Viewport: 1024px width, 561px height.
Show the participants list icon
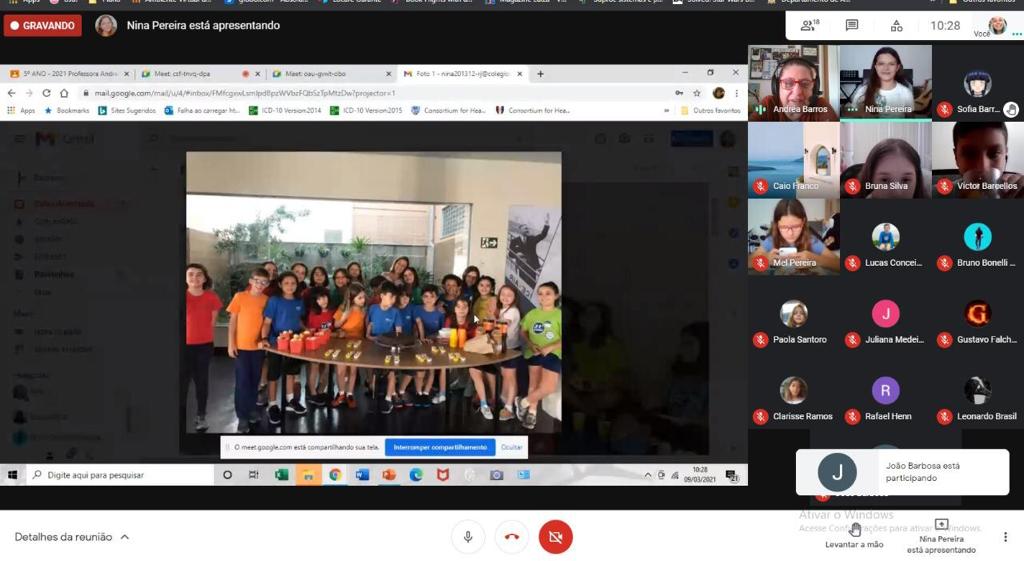810,25
